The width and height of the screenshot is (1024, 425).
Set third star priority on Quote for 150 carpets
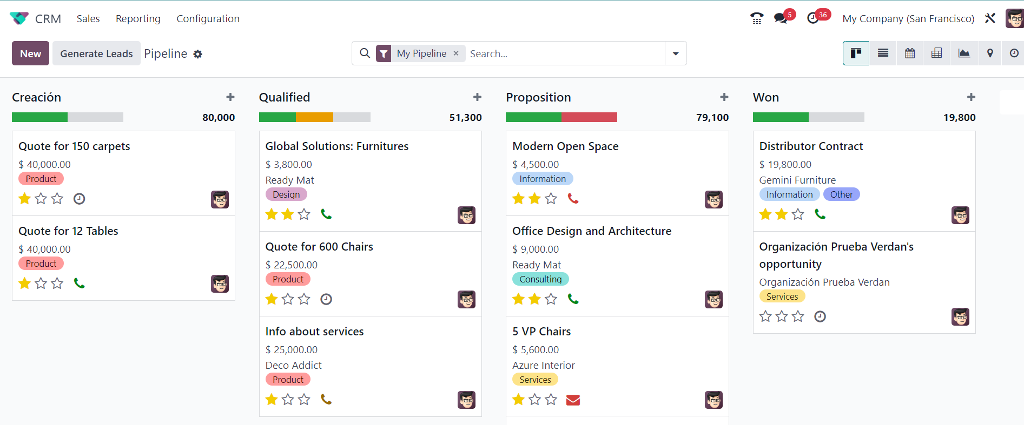pos(57,198)
